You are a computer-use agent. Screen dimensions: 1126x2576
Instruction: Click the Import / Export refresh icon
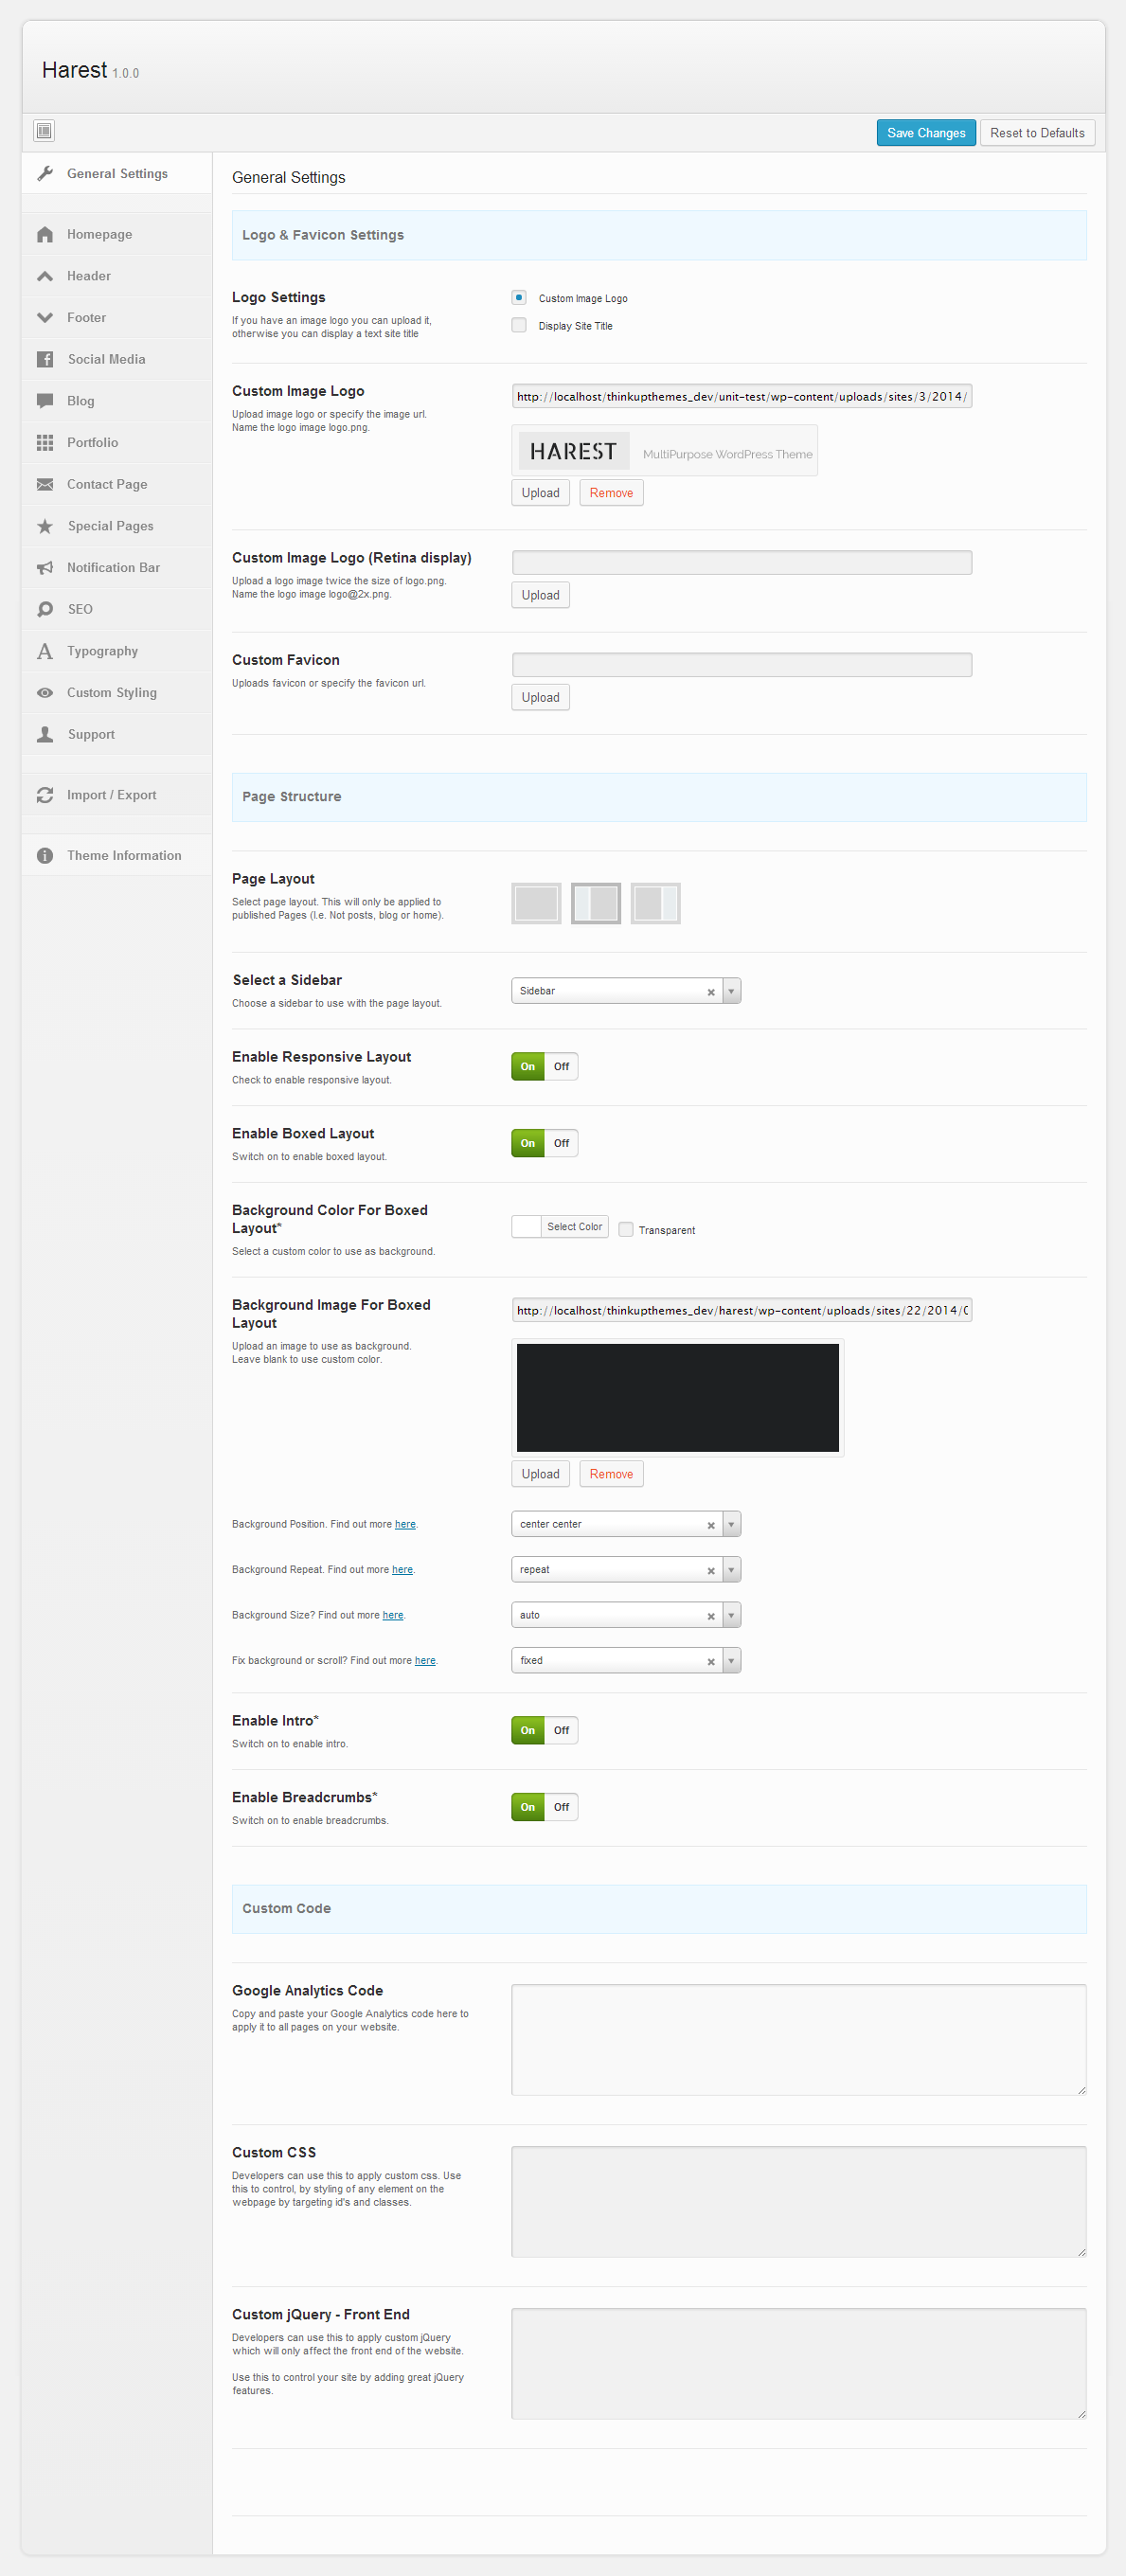45,795
